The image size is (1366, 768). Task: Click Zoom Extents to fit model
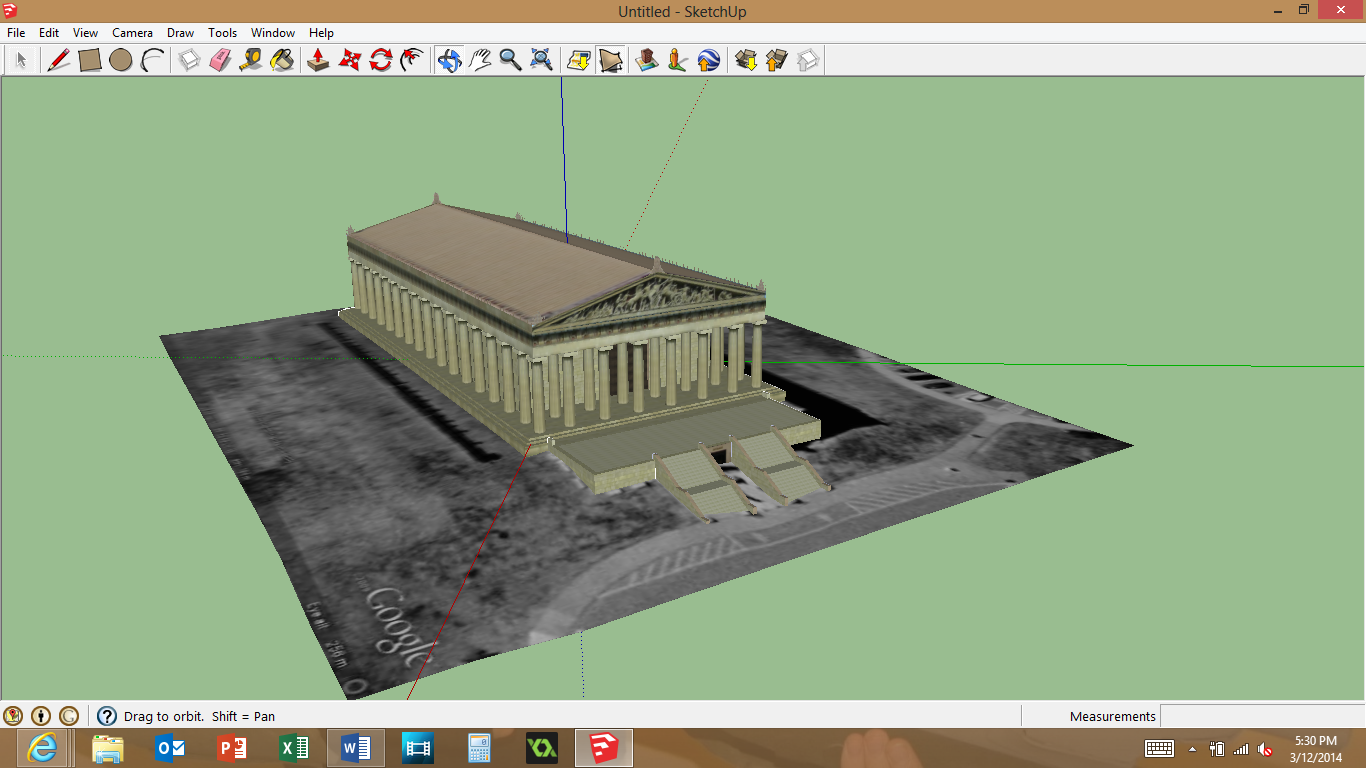click(x=540, y=60)
